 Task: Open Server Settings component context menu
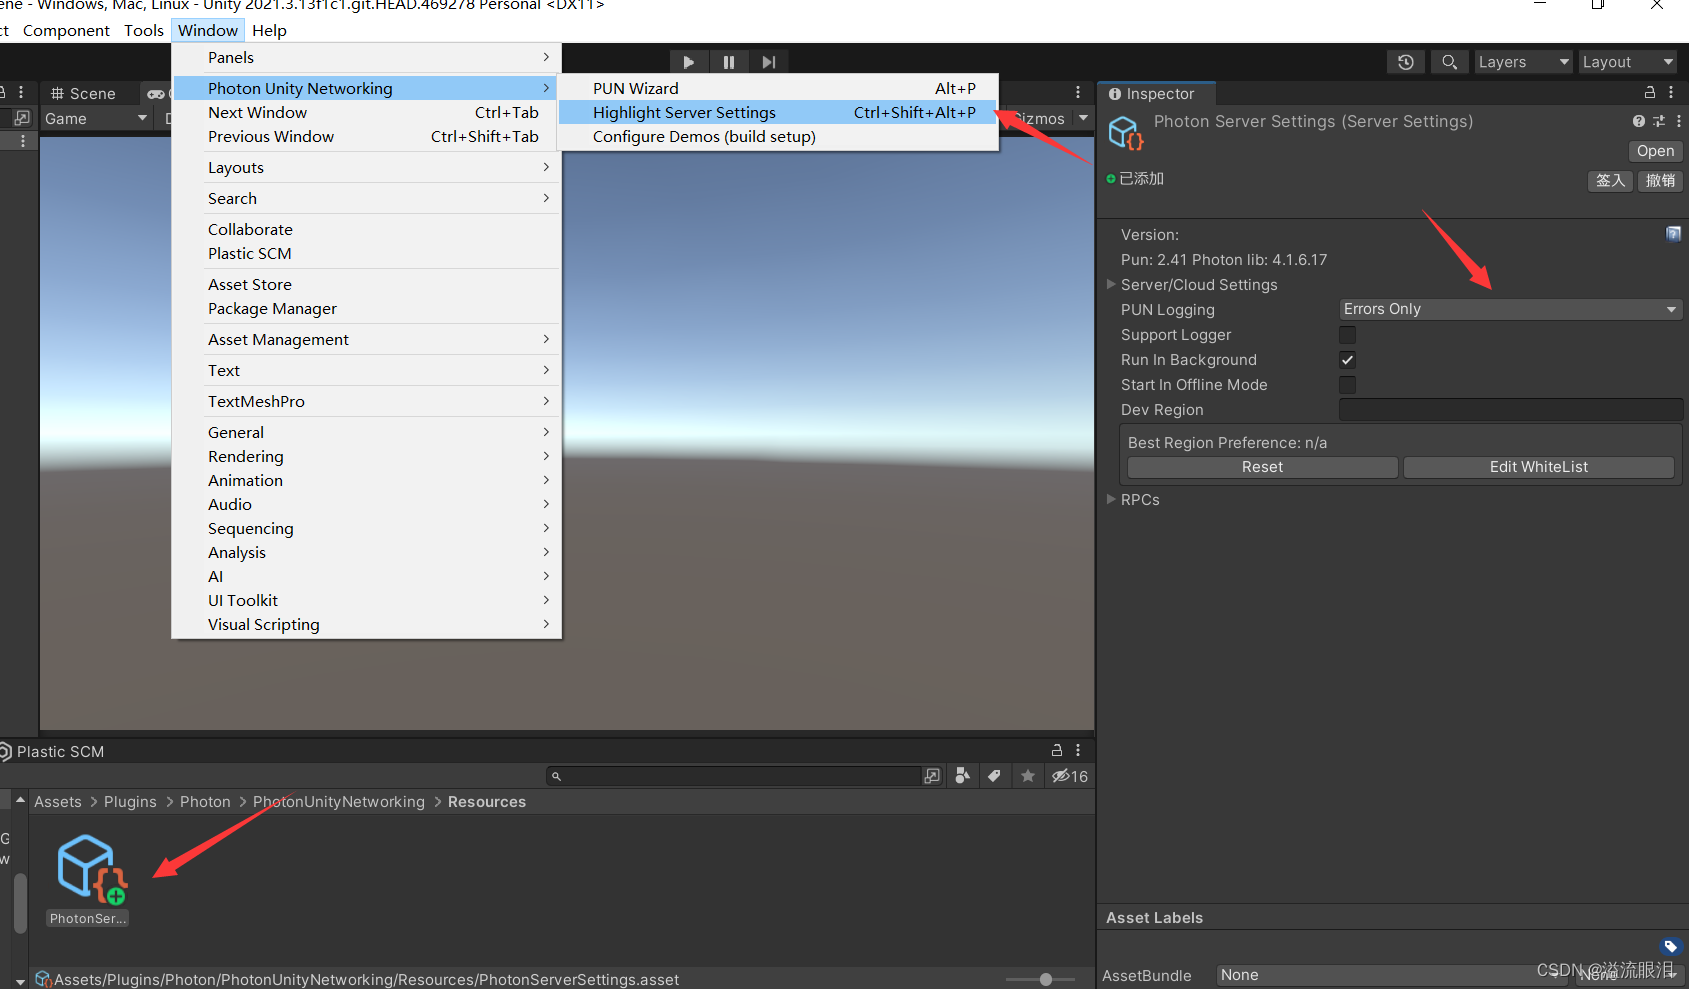1678,121
